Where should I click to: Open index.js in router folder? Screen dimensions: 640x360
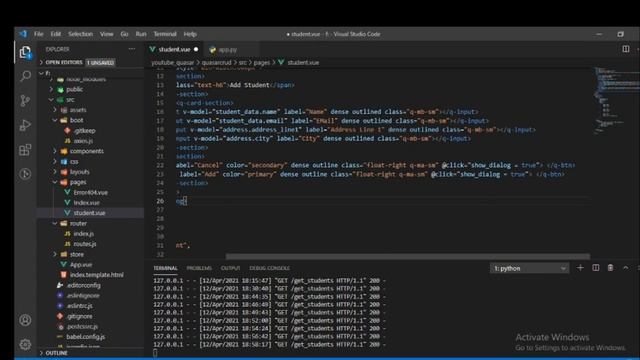(84, 233)
